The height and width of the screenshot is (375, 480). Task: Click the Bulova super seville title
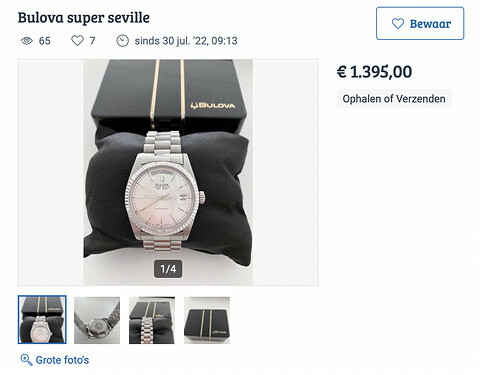pyautogui.click(x=84, y=18)
